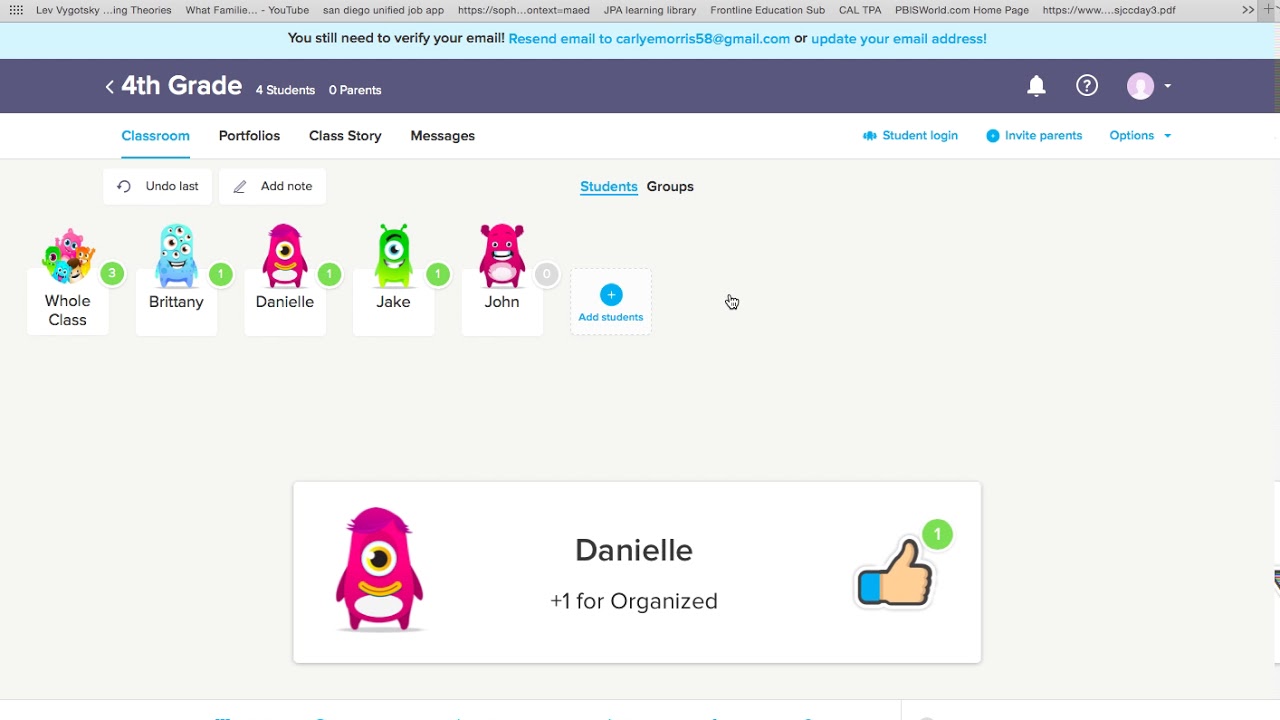Open CAL TPA bookmark

860,10
